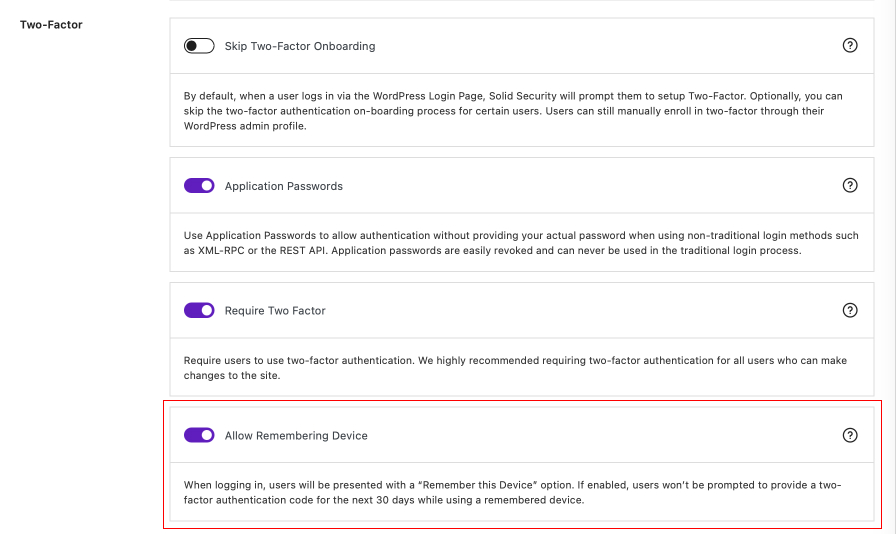Show help for Allow Remembering Device
Viewport: 896px width, 534px height.
(850, 435)
